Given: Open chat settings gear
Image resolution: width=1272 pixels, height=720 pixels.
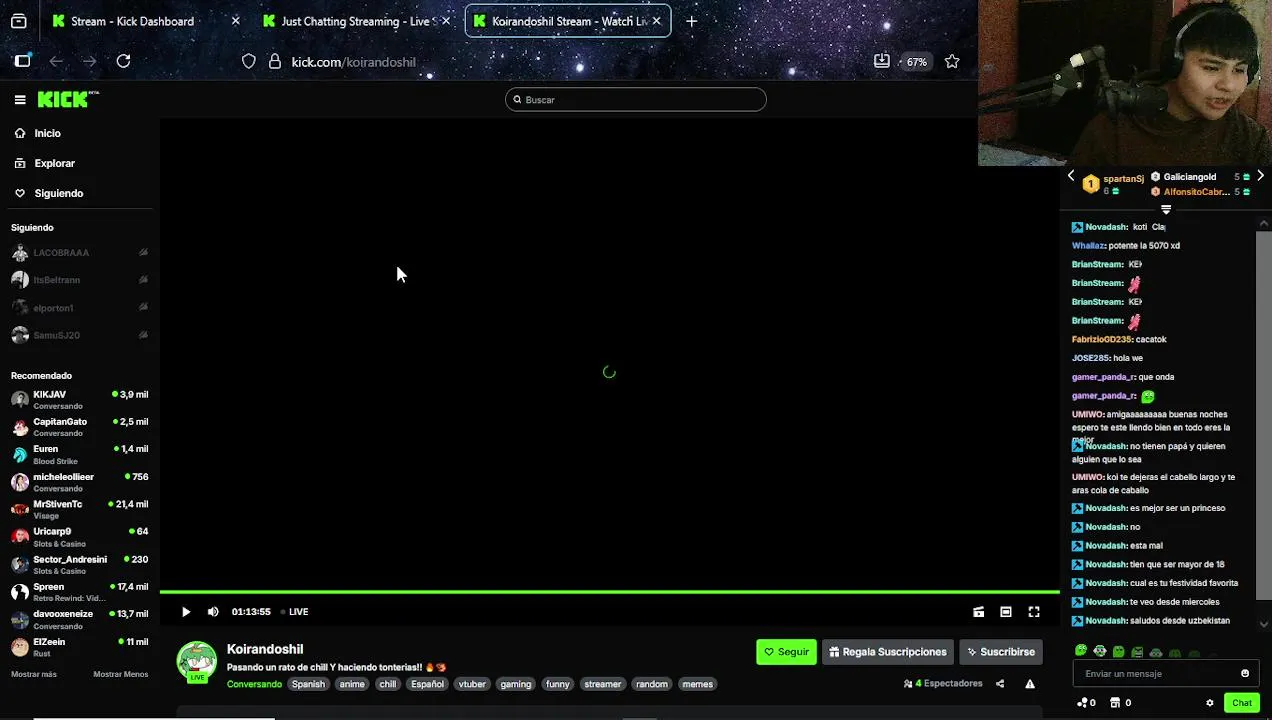Looking at the screenshot, I should click(1210, 703).
